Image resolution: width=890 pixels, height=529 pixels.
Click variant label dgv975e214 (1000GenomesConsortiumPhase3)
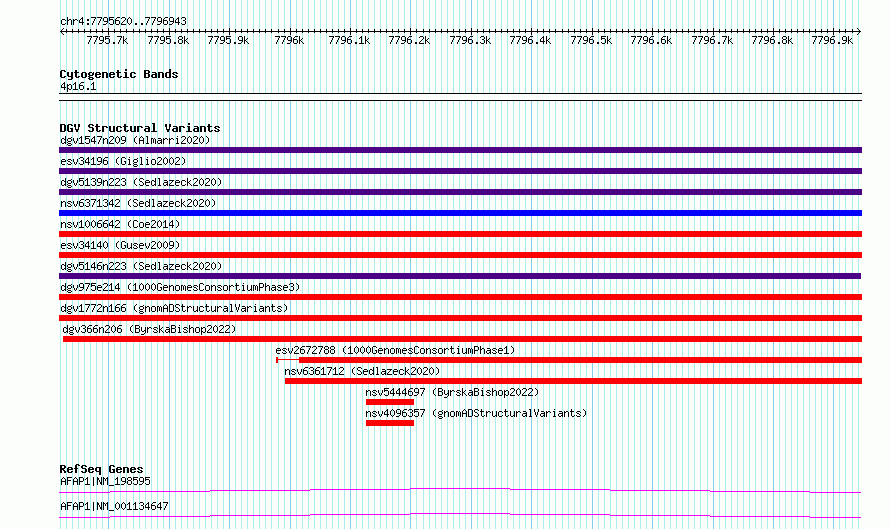pos(180,287)
